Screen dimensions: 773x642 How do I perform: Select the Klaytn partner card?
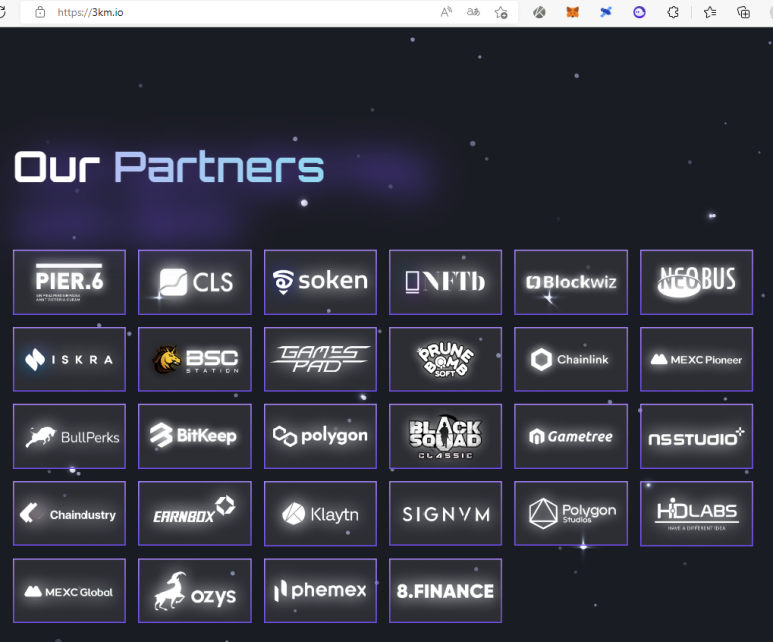pos(320,513)
